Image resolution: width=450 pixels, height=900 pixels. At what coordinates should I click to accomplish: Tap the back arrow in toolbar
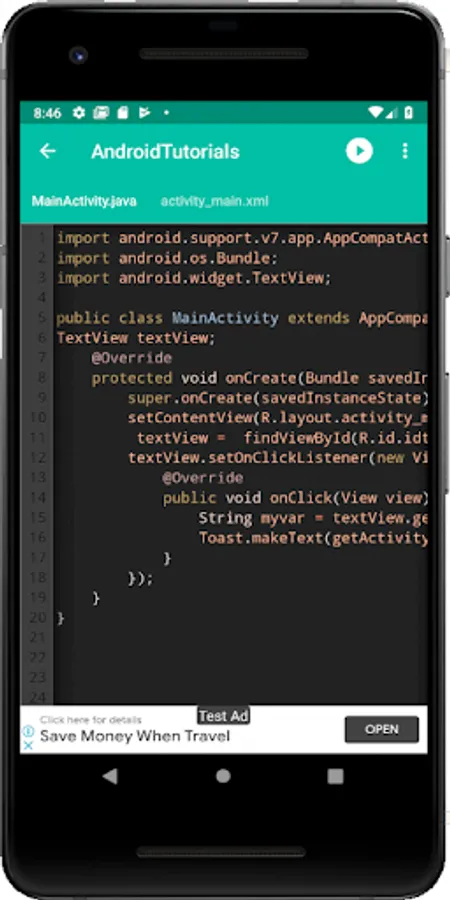click(47, 151)
